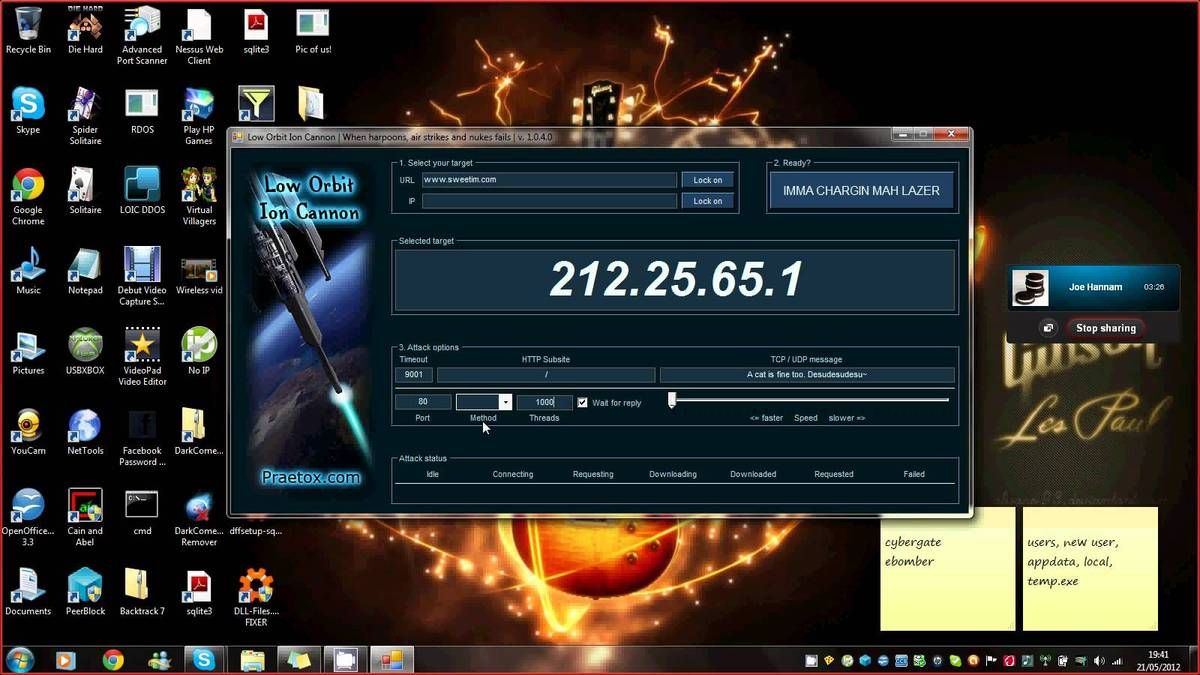Open the Recycle Bin desktop icon
The height and width of the screenshot is (675, 1200).
click(28, 30)
